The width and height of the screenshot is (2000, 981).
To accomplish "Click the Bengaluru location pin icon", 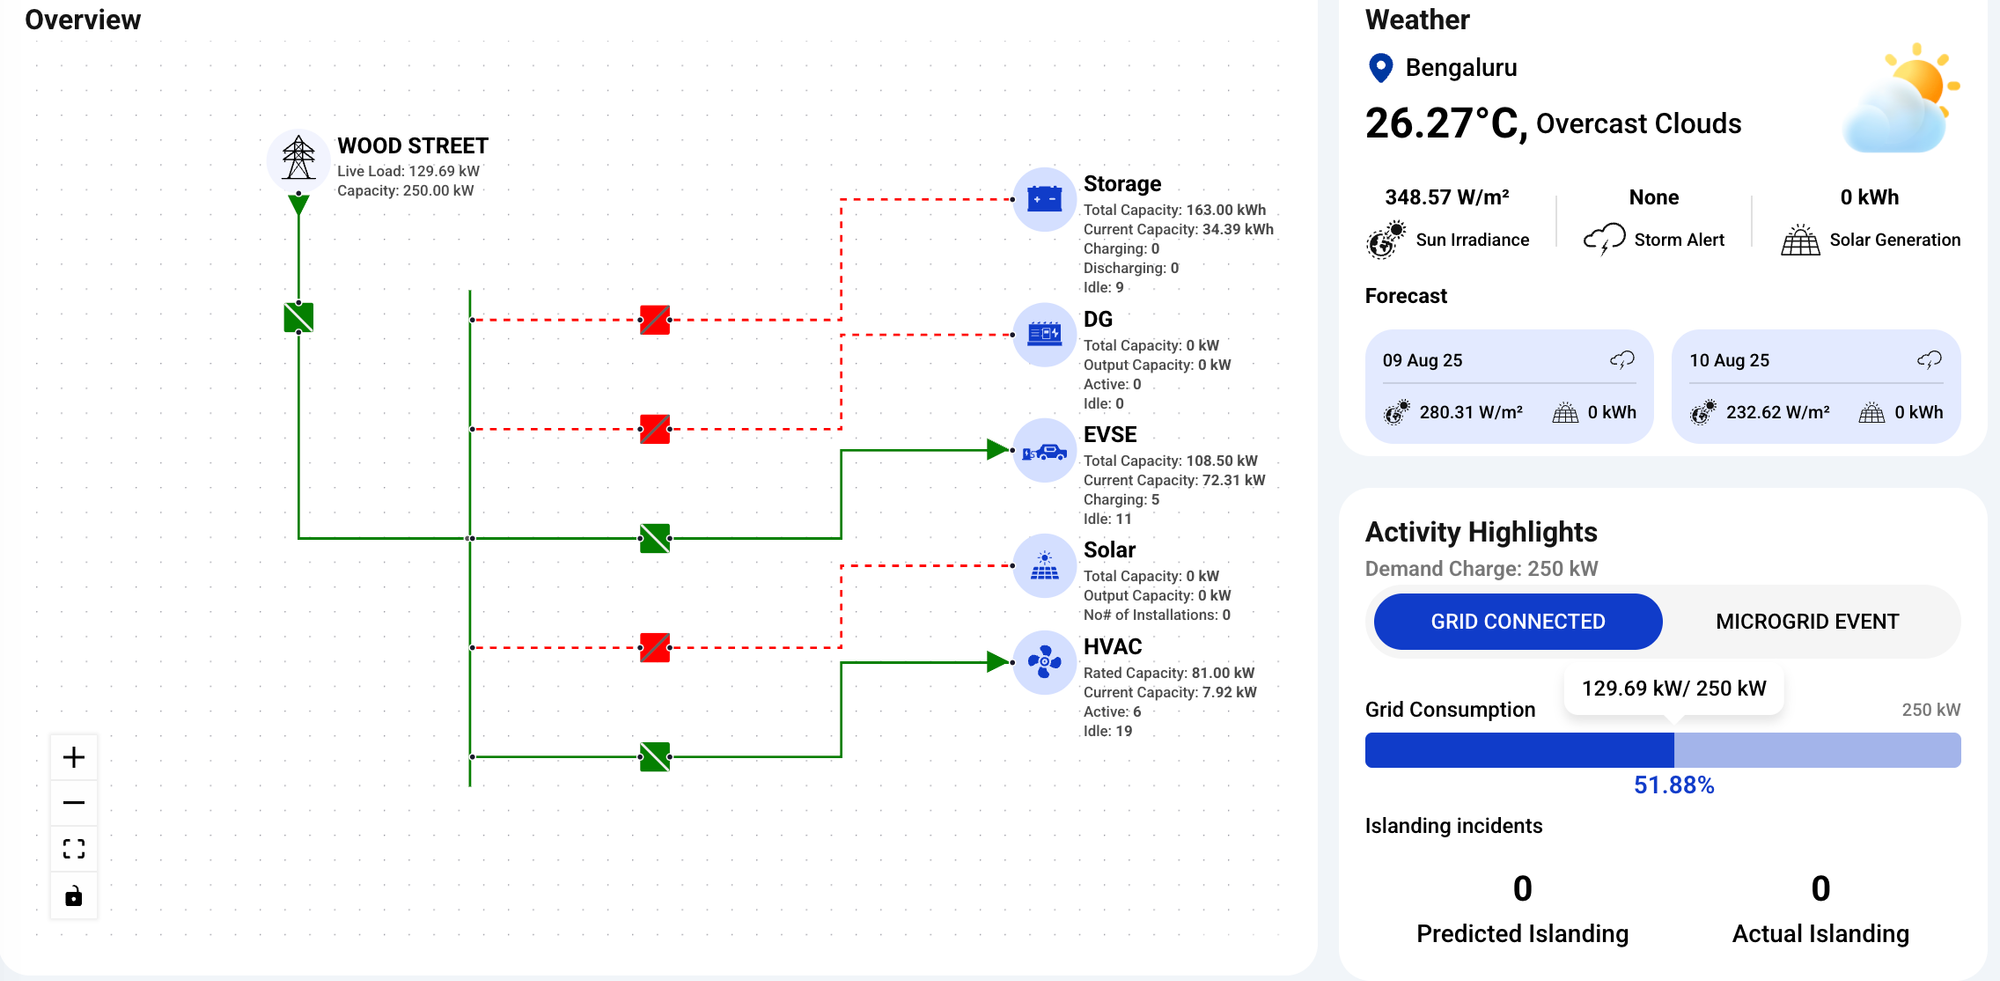I will pos(1380,68).
